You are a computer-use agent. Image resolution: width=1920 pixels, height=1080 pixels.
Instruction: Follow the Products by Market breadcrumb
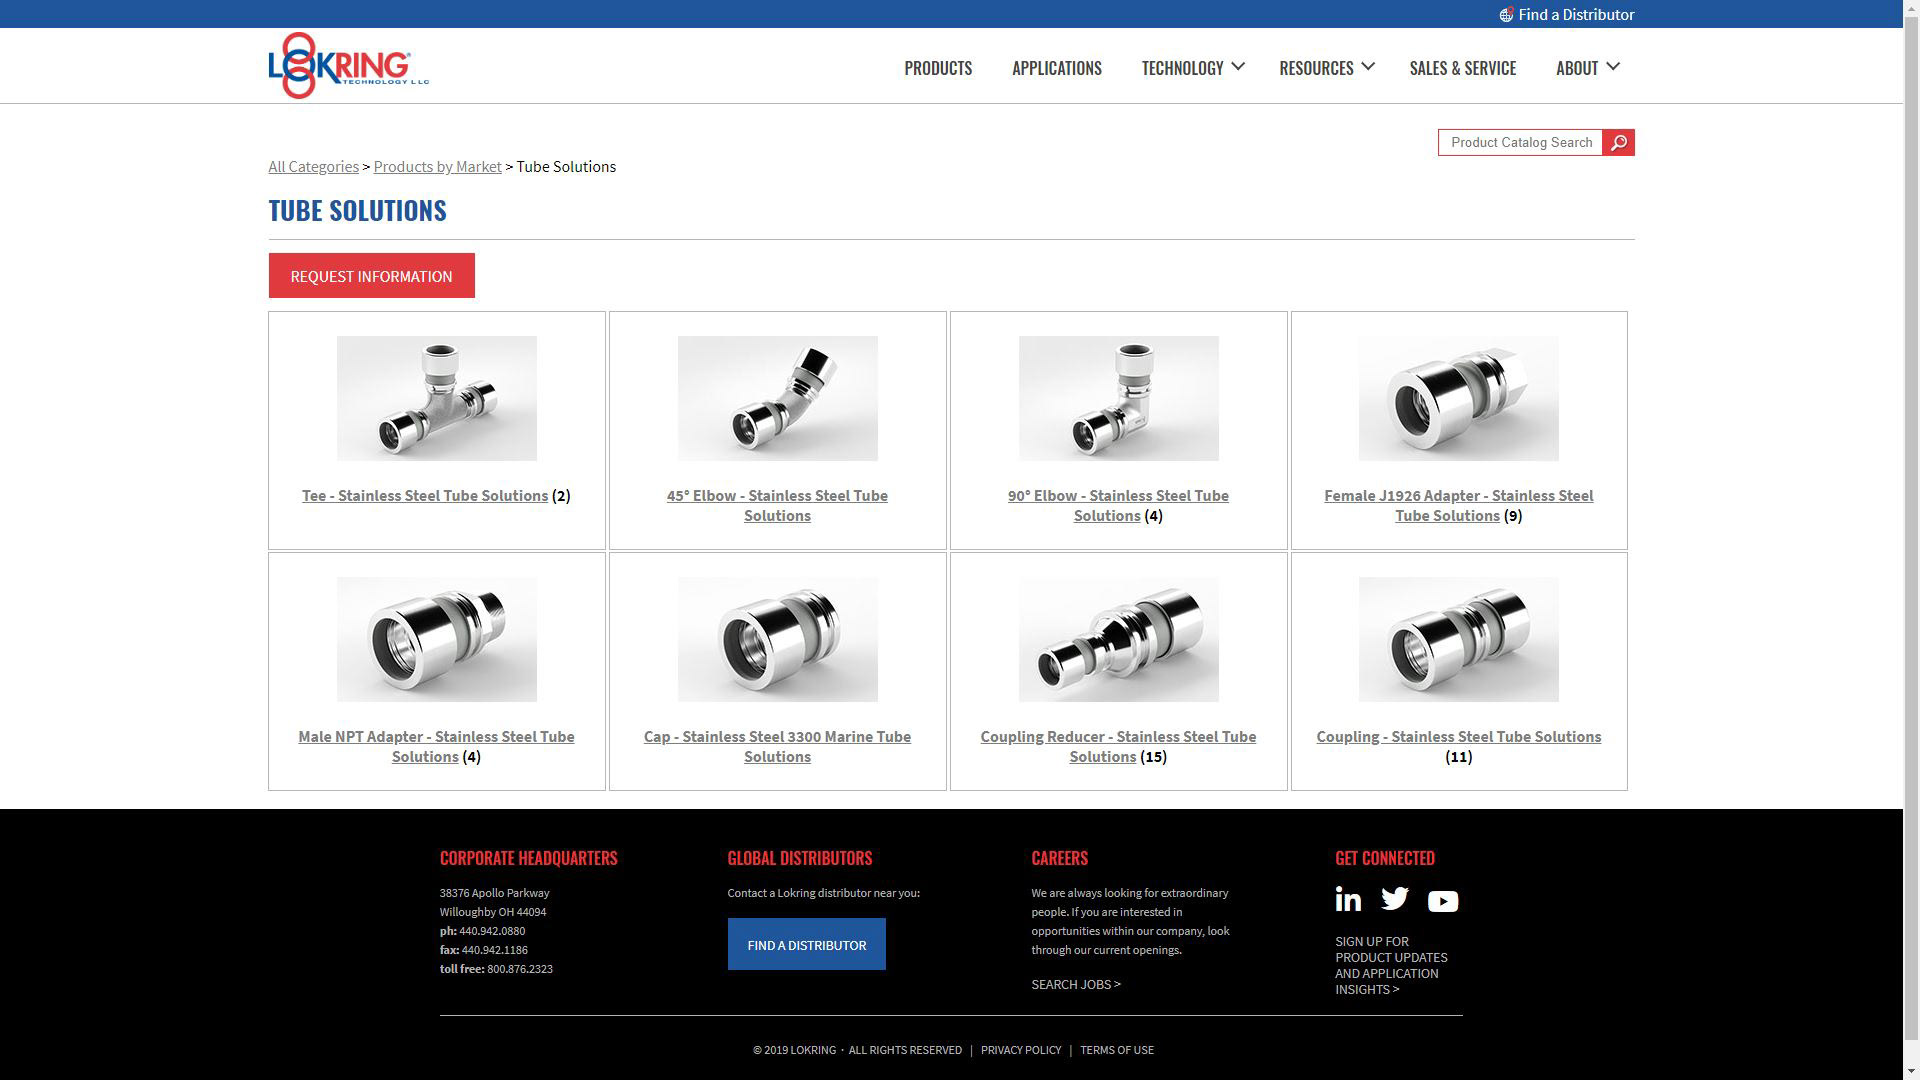pos(437,167)
